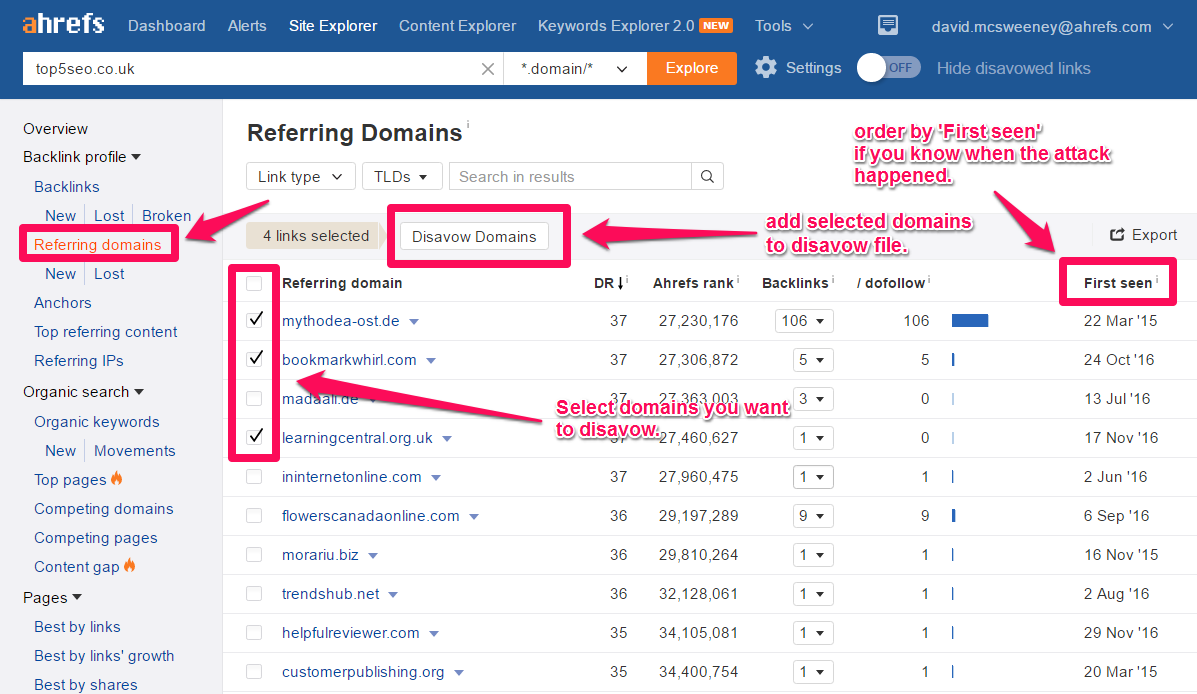Screen dimensions: 1197x694
Task: Open Competing domains link
Action: pyautogui.click(x=104, y=508)
